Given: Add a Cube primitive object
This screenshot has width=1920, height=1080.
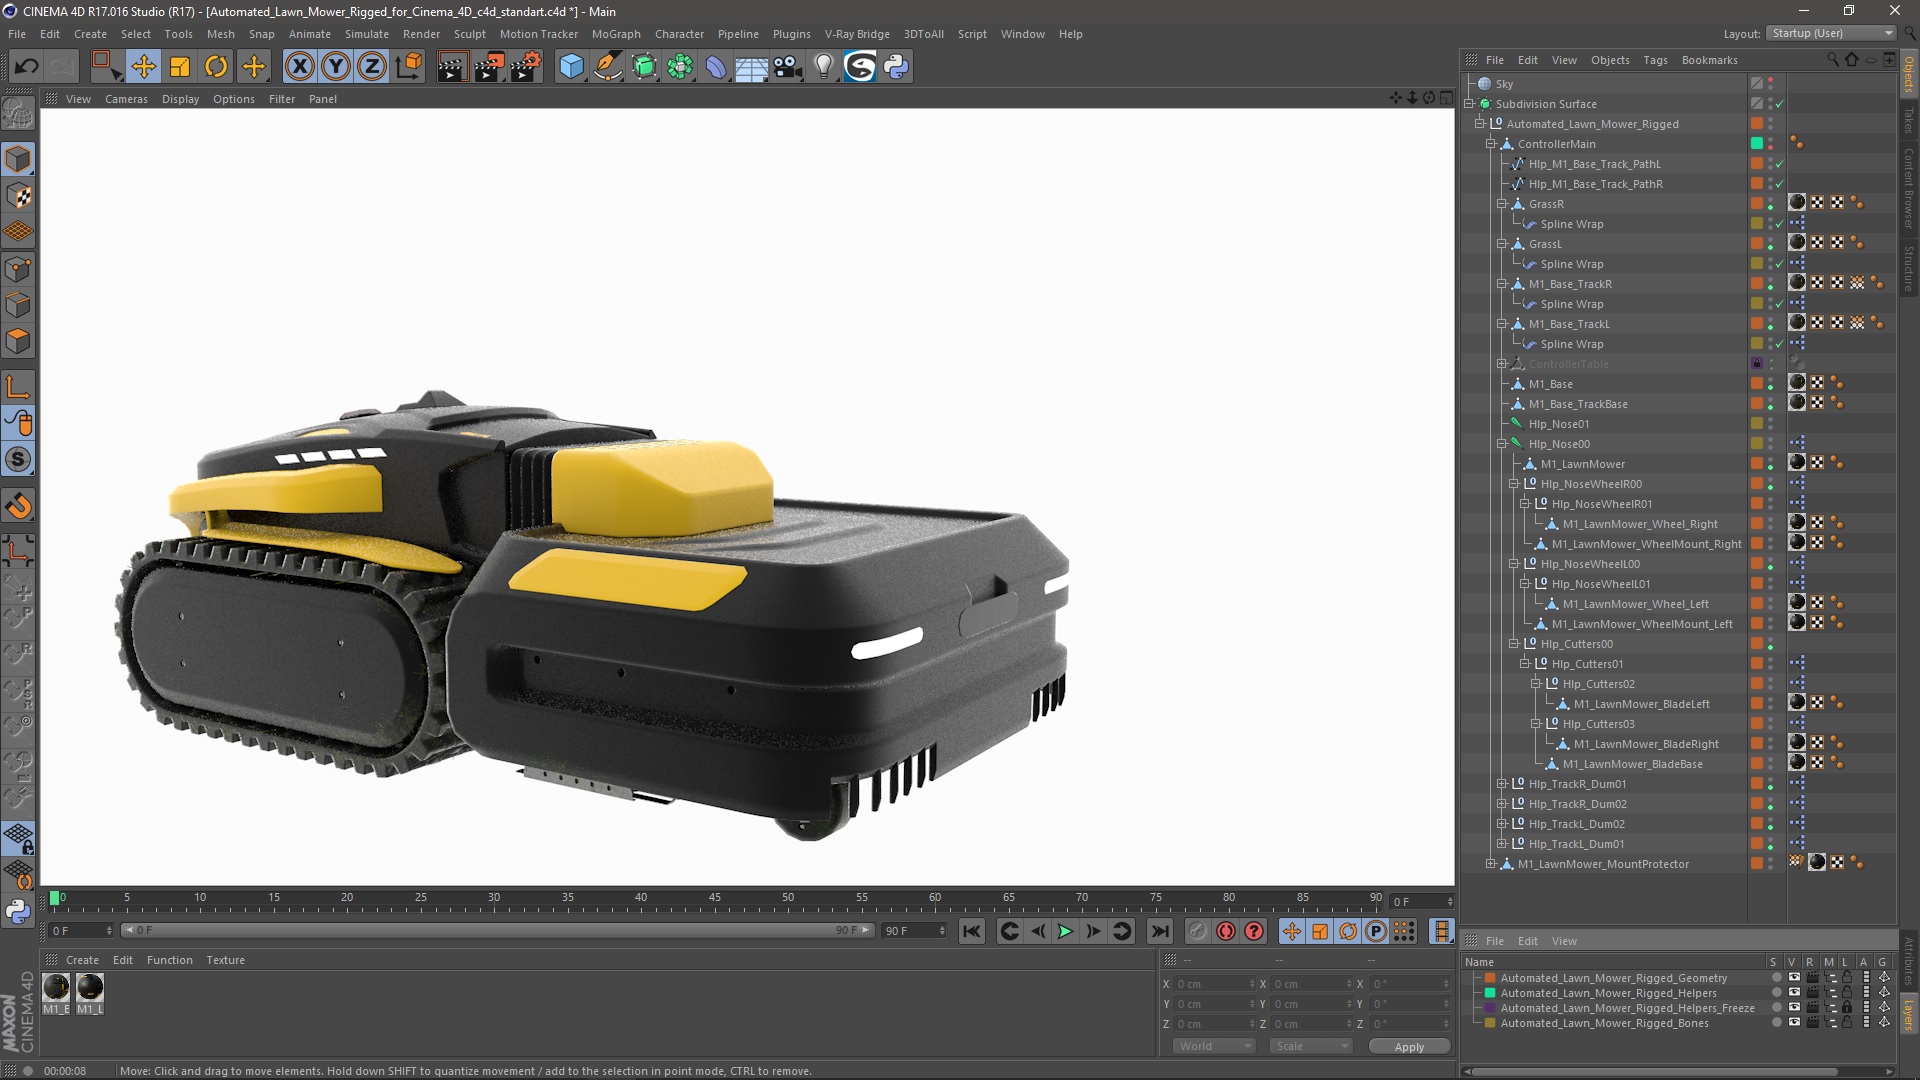Looking at the screenshot, I should [x=571, y=67].
